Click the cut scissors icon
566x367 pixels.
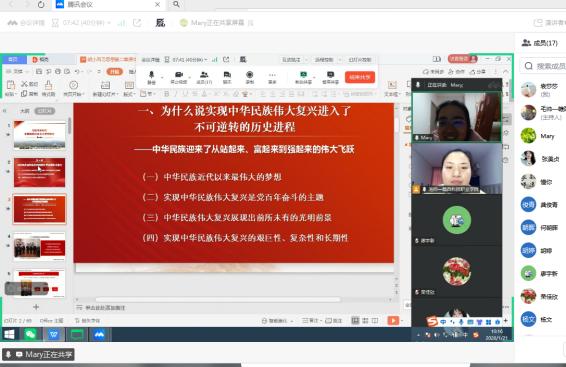click(25, 84)
